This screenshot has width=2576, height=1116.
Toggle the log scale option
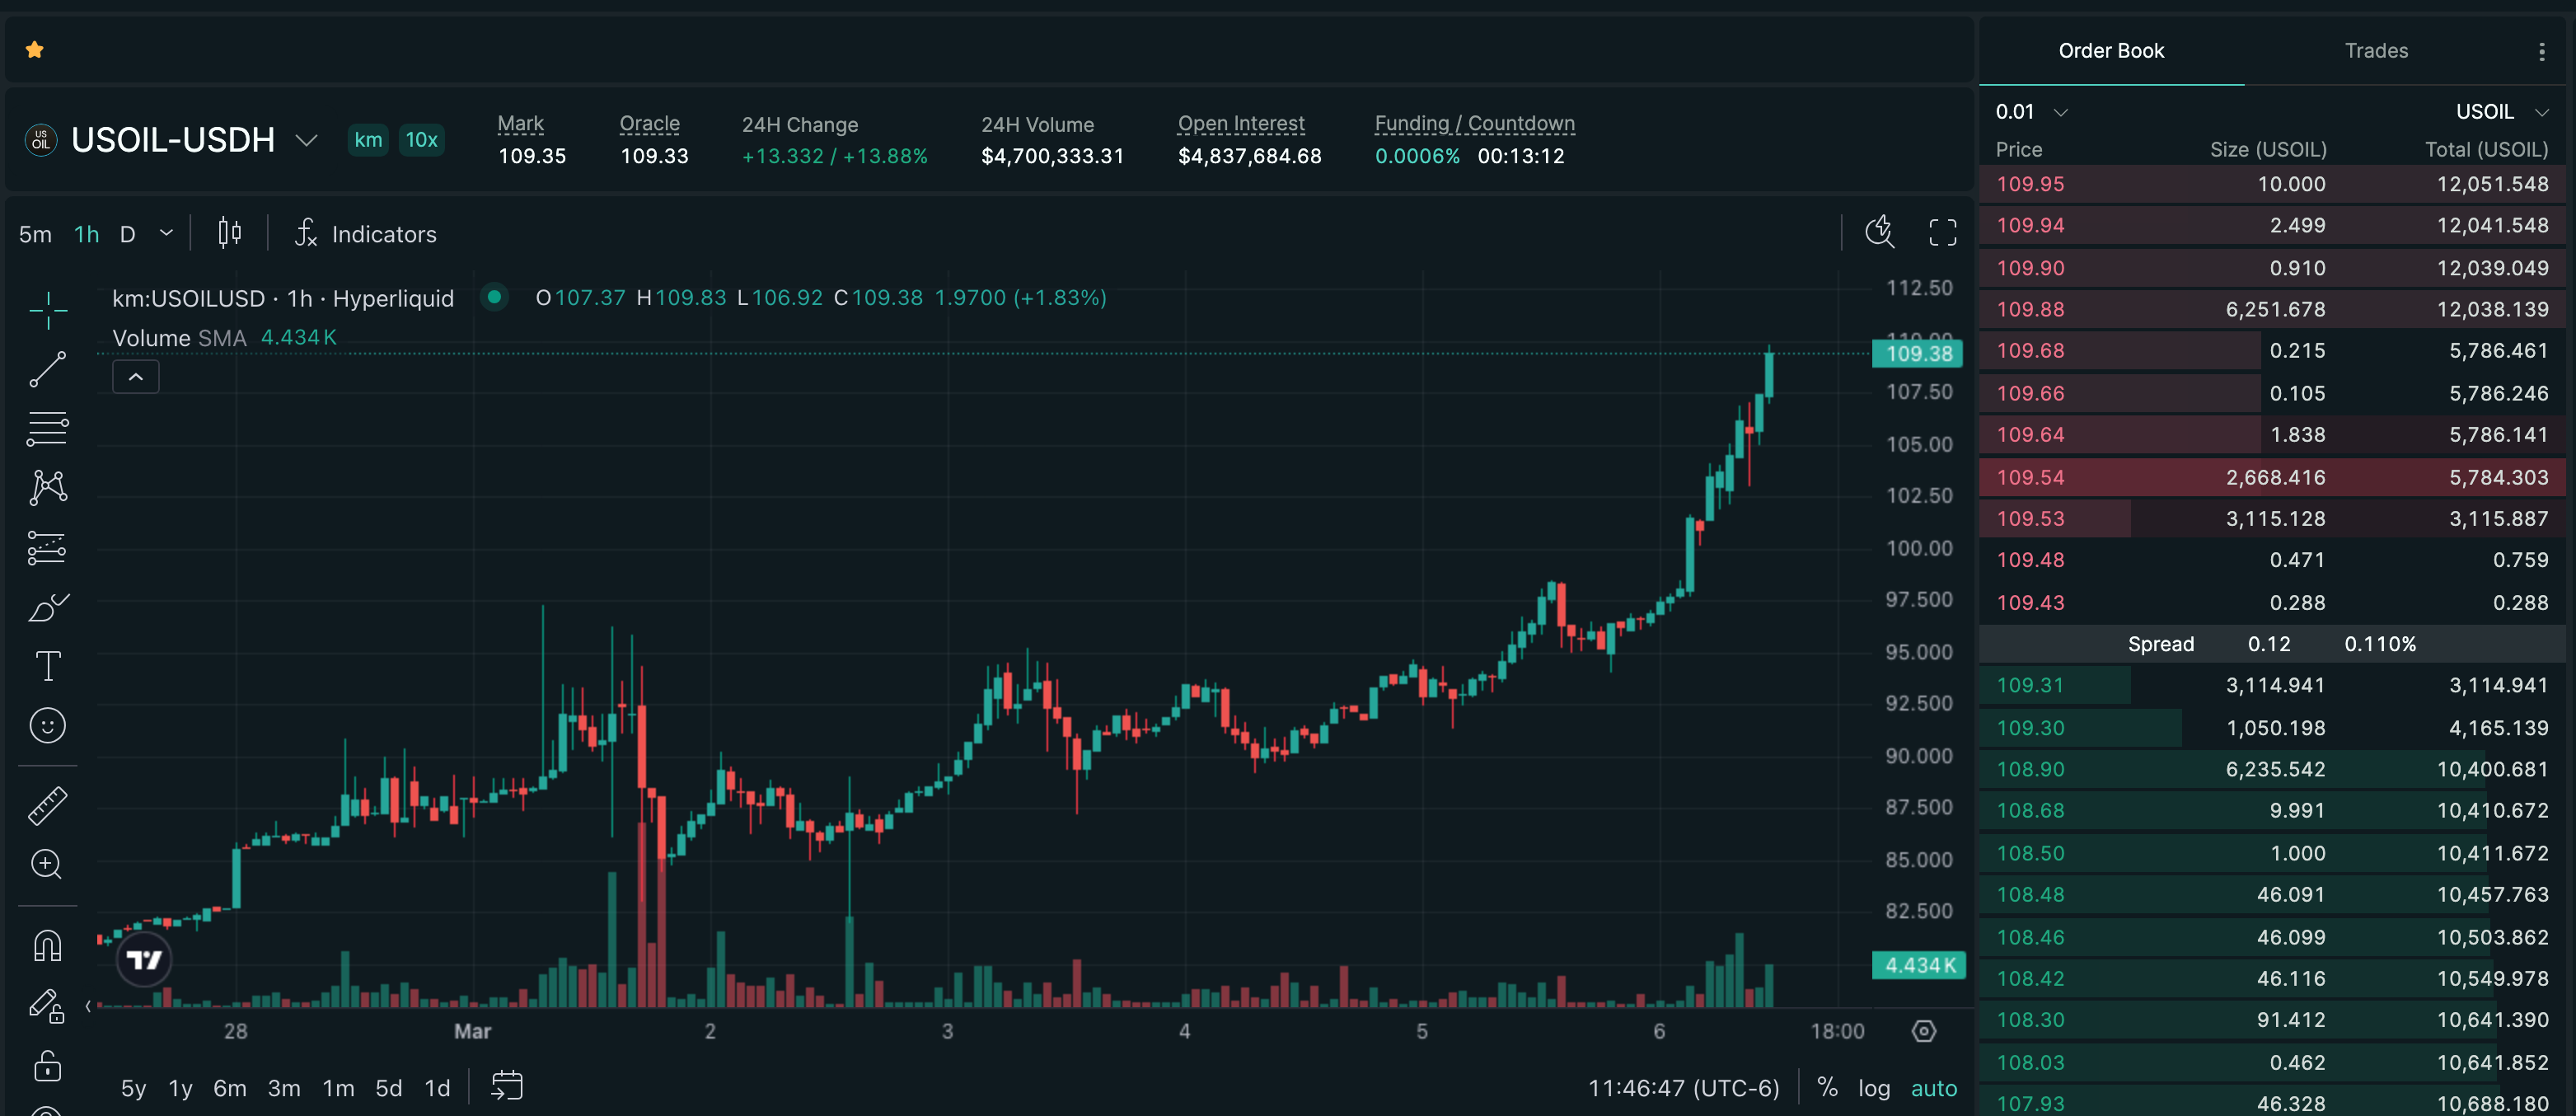(1874, 1088)
